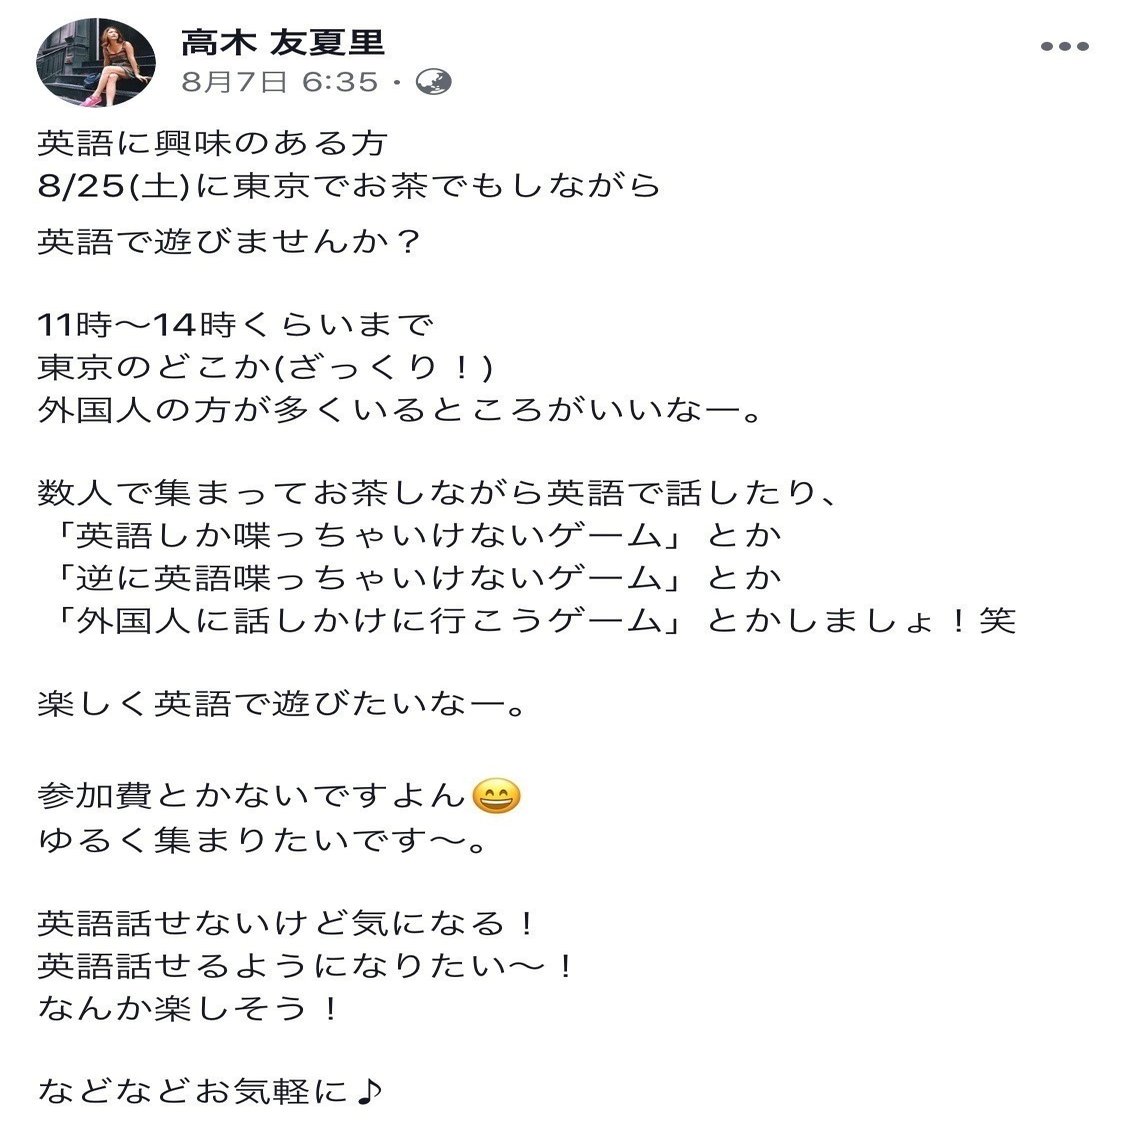
Task: Expand more actions with the ellipsis control
Action: [x=1064, y=44]
